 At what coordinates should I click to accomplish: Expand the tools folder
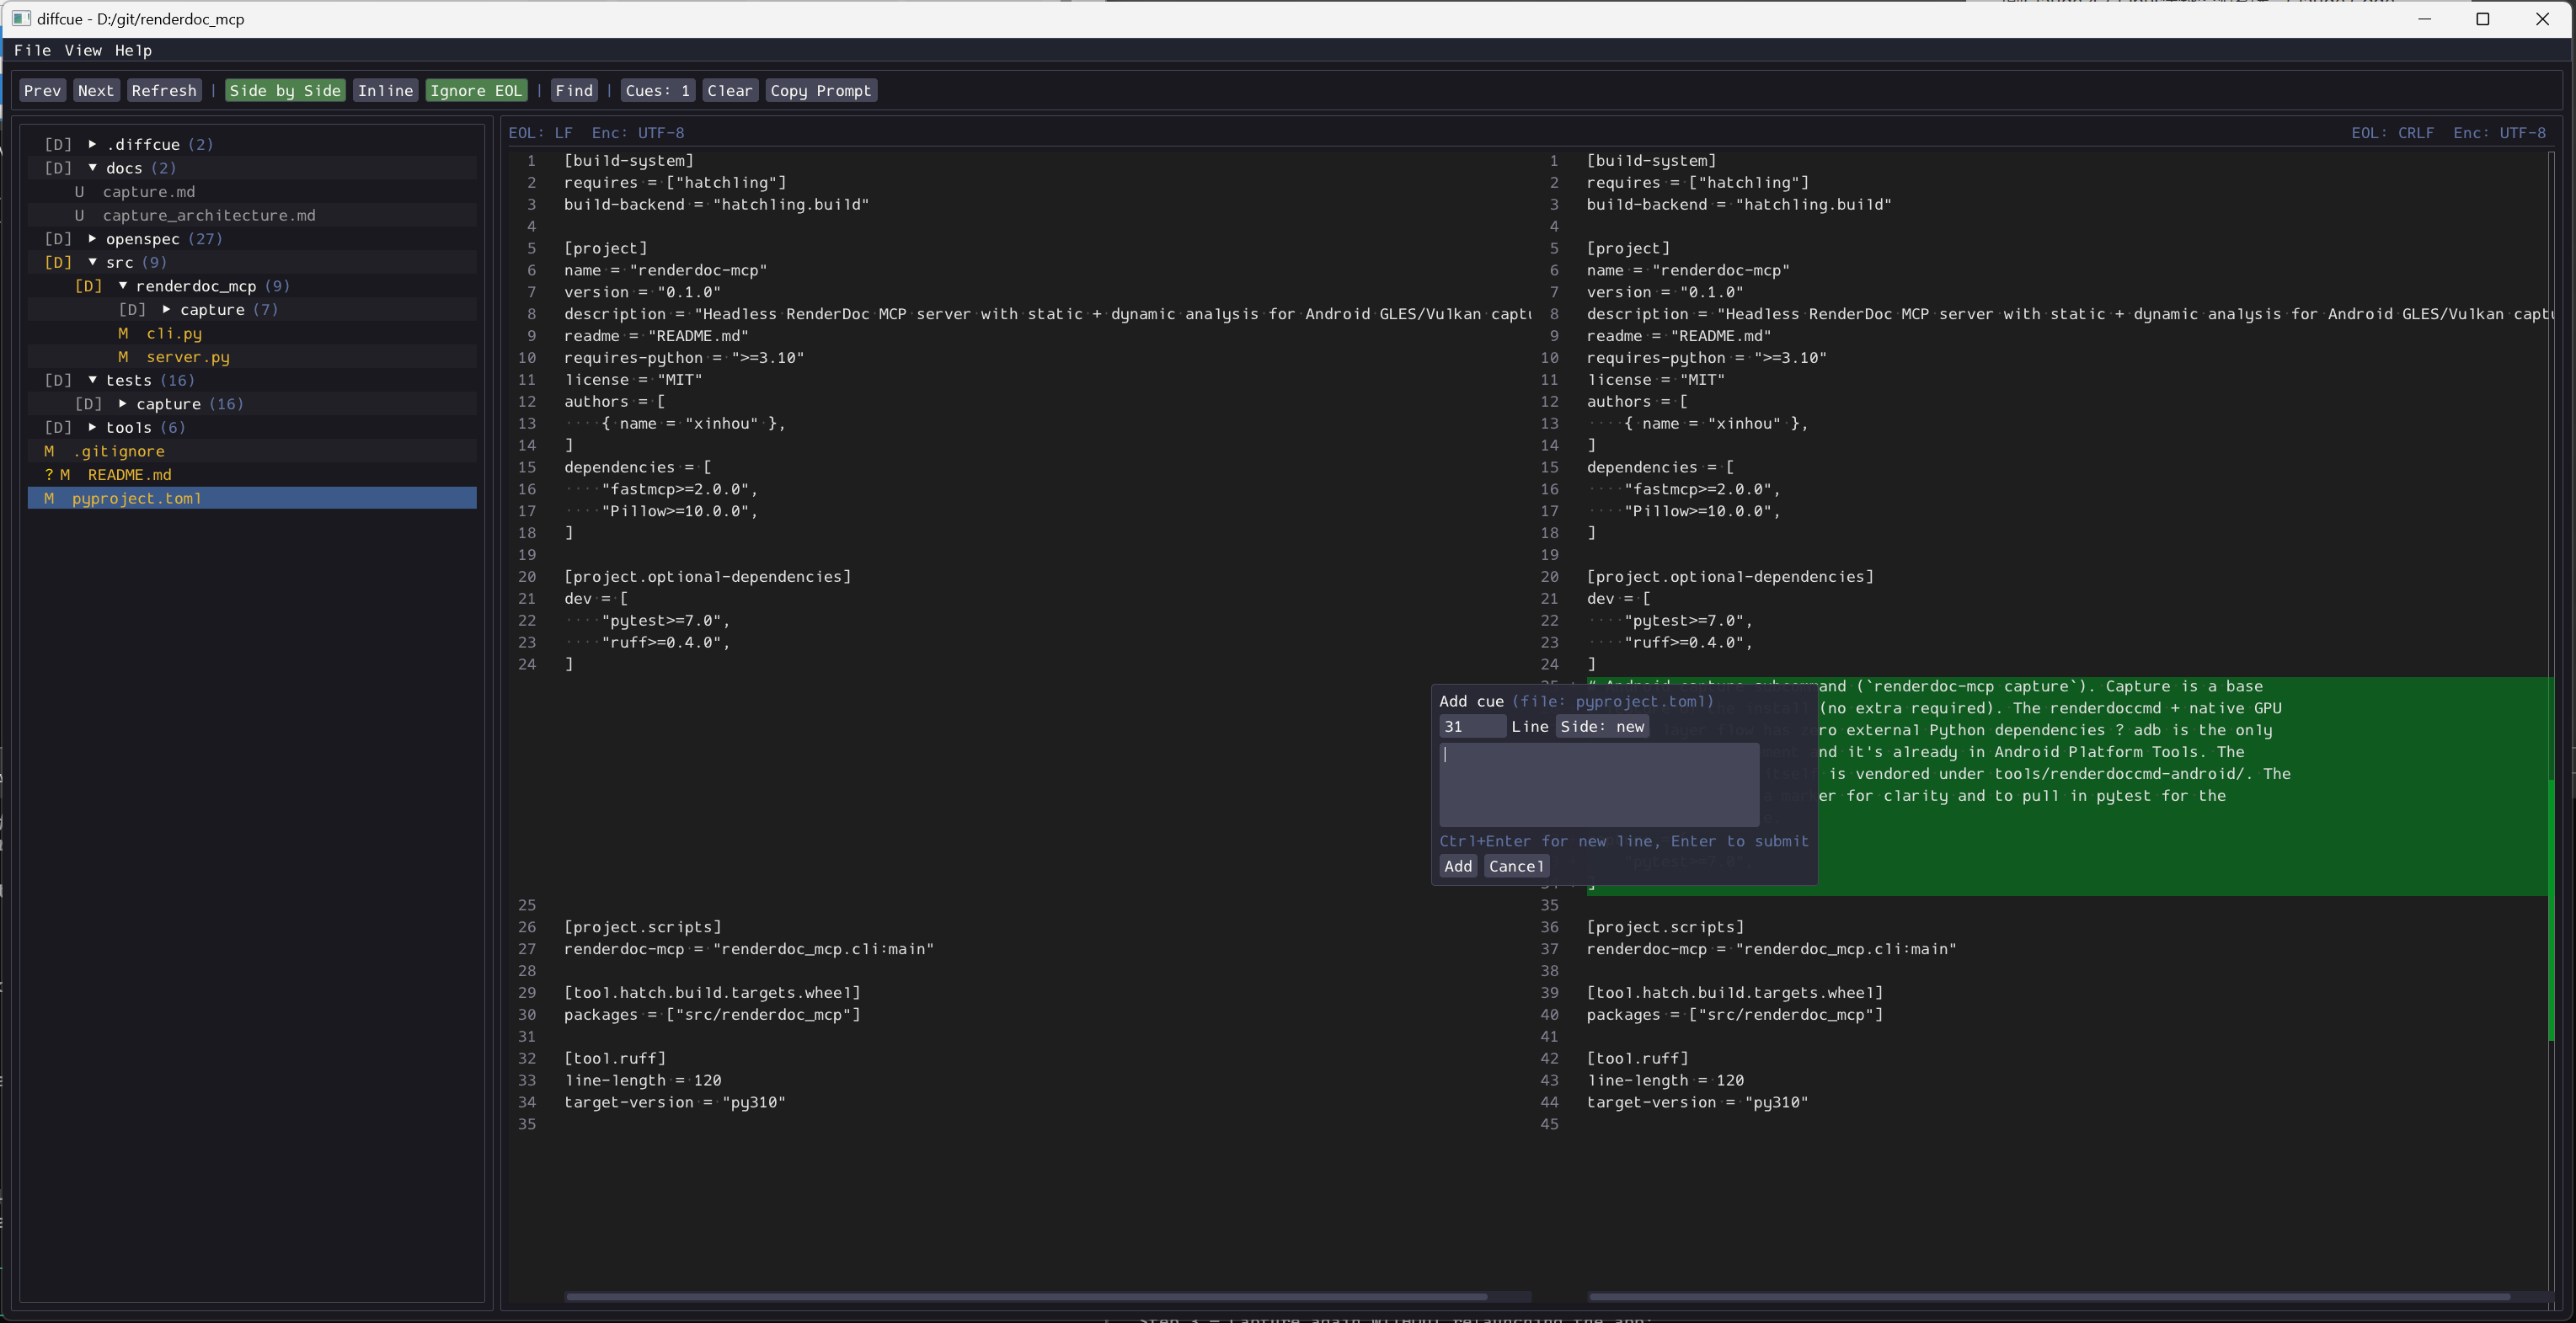point(92,427)
